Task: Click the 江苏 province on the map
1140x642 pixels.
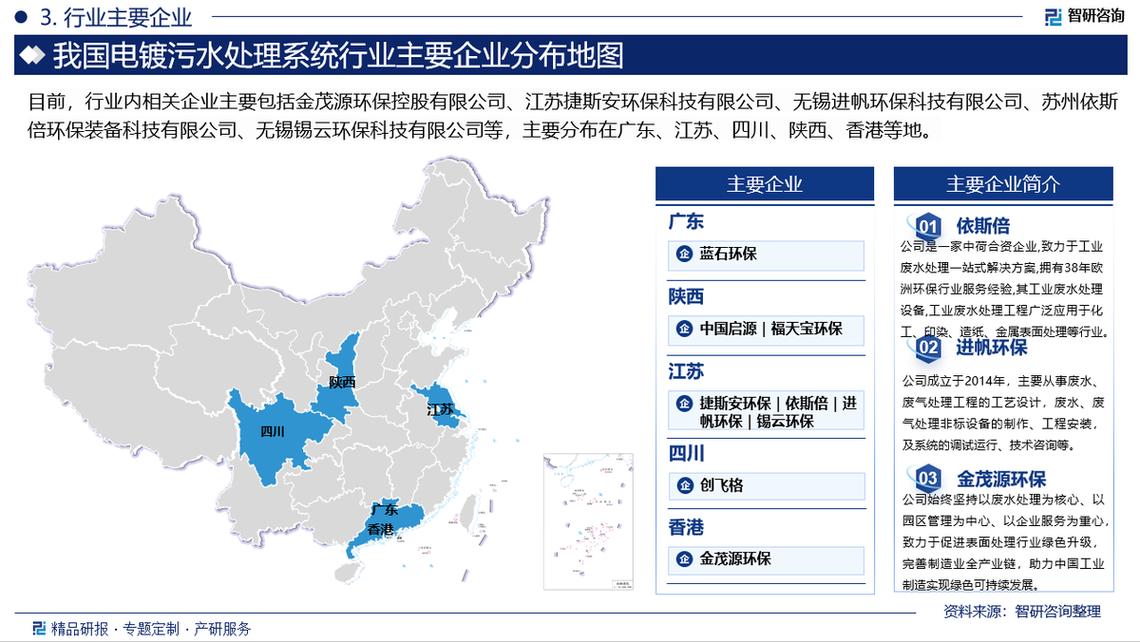Action: (x=439, y=407)
